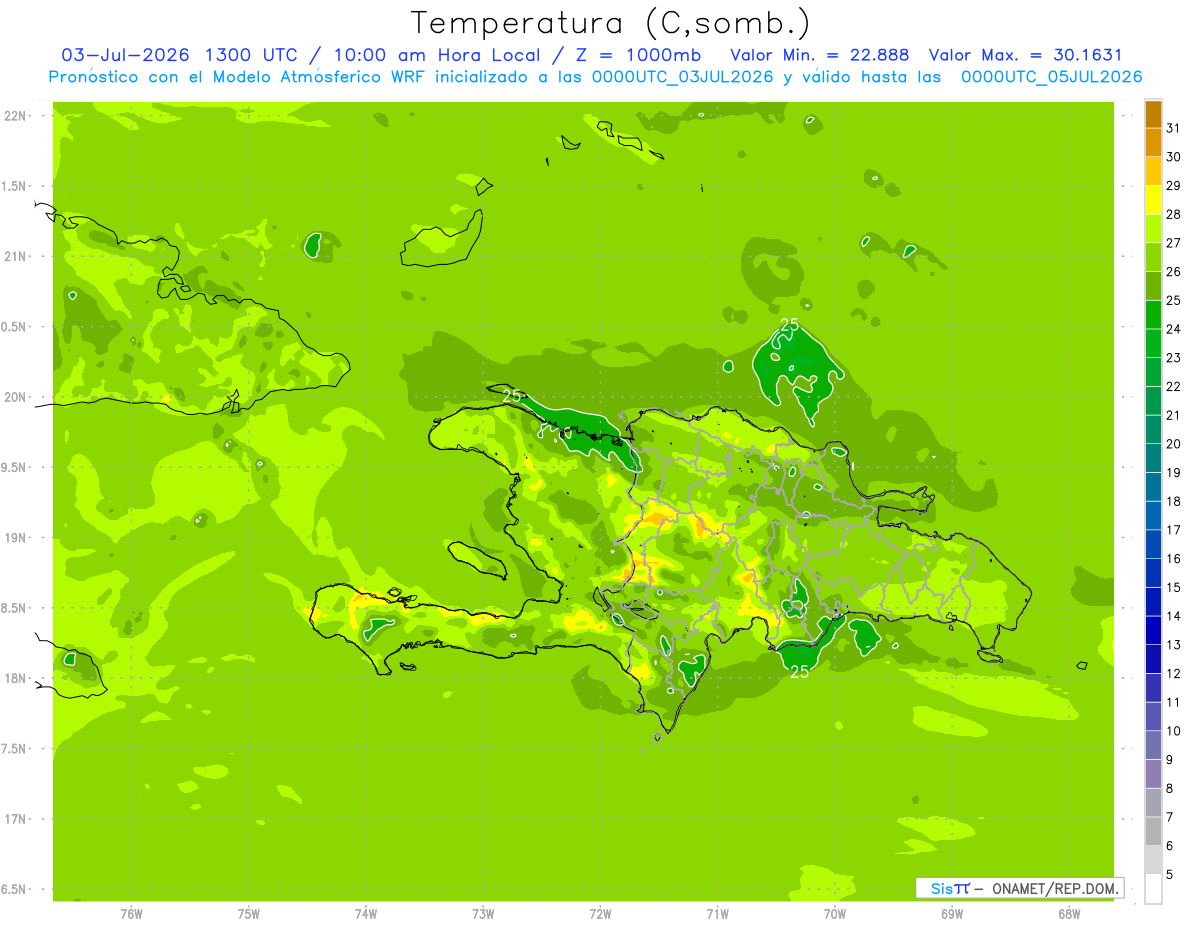Pick the purple legend swatch between 9 and 10
This screenshot has height=927, width=1200.
point(1153,745)
